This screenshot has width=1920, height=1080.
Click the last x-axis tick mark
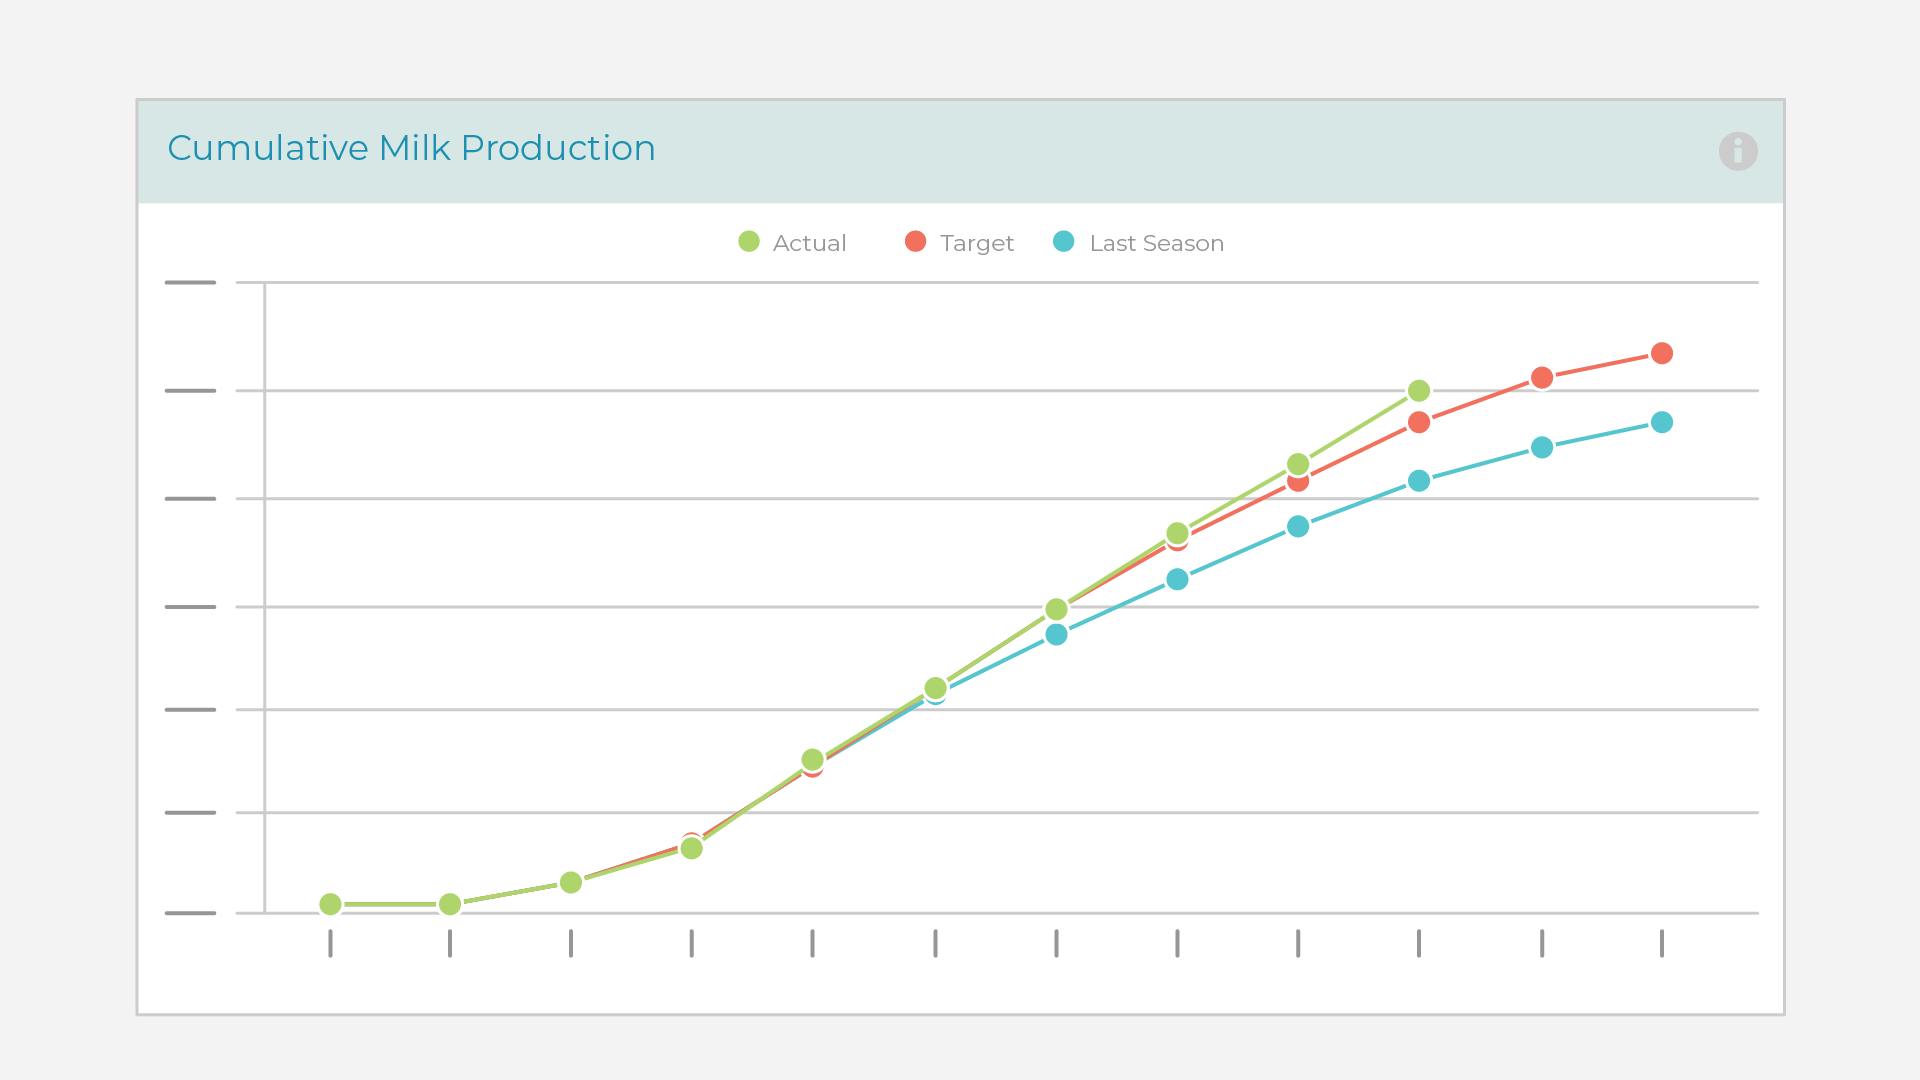coord(1662,943)
